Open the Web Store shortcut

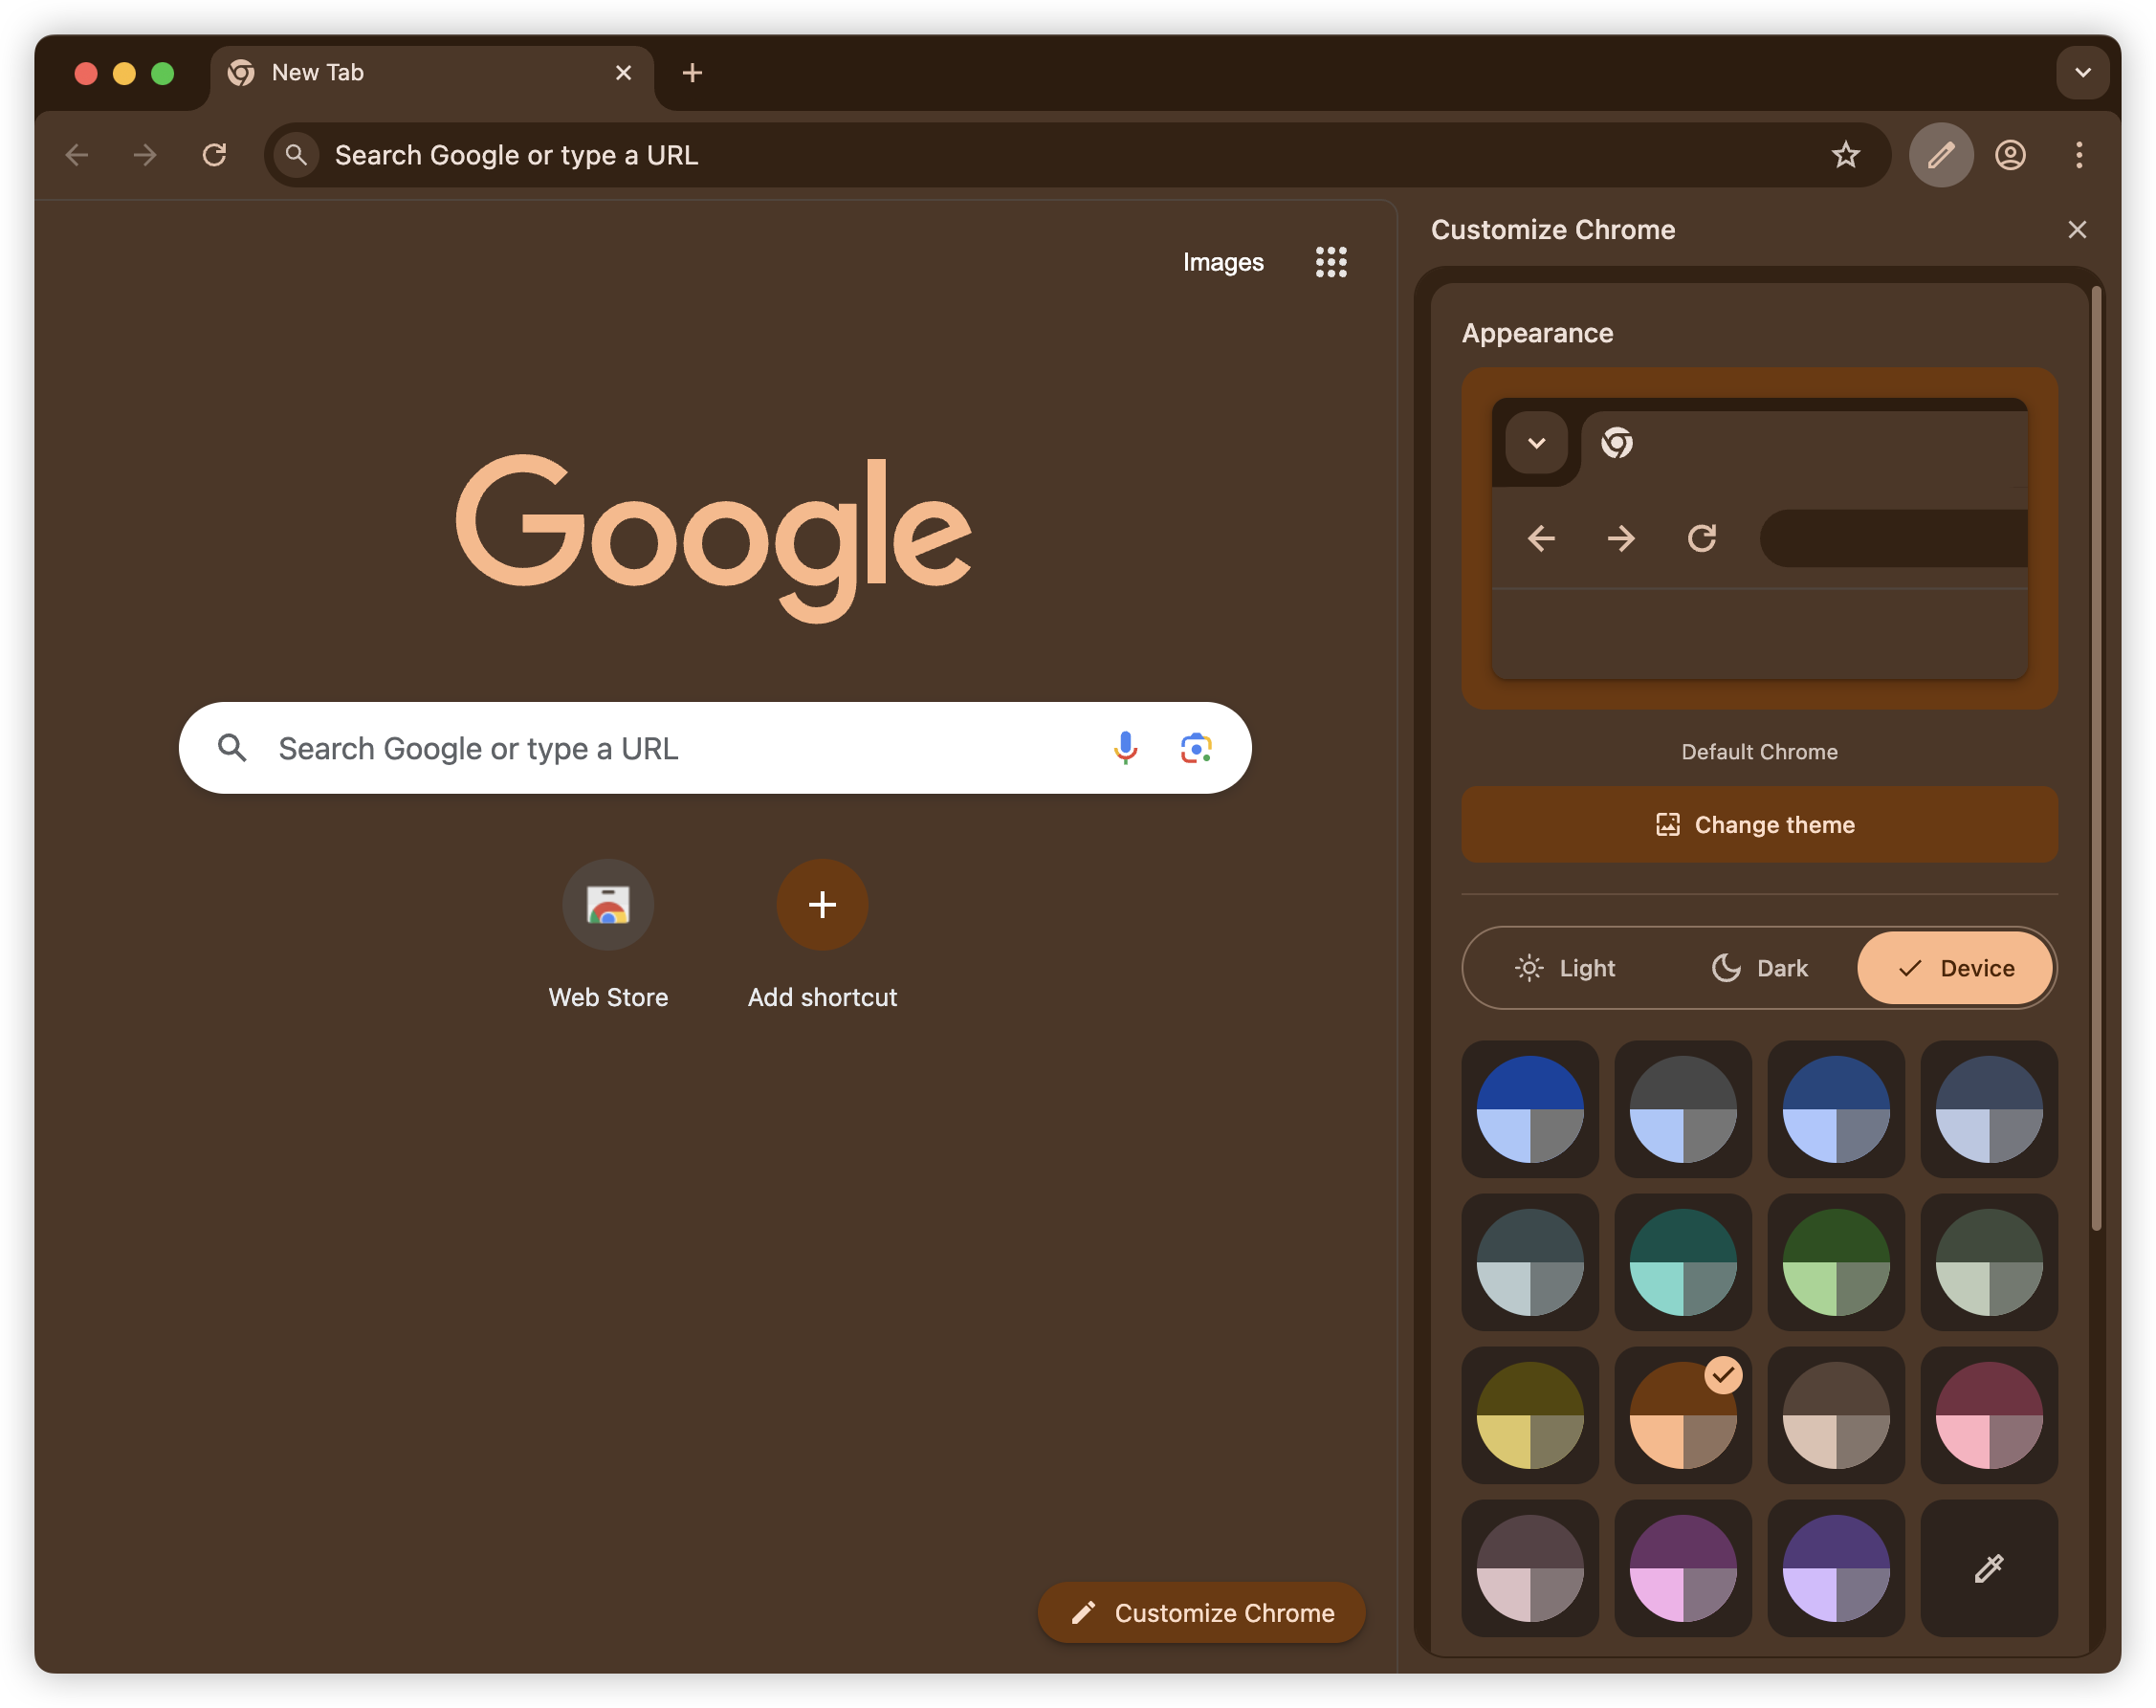pyautogui.click(x=608, y=934)
